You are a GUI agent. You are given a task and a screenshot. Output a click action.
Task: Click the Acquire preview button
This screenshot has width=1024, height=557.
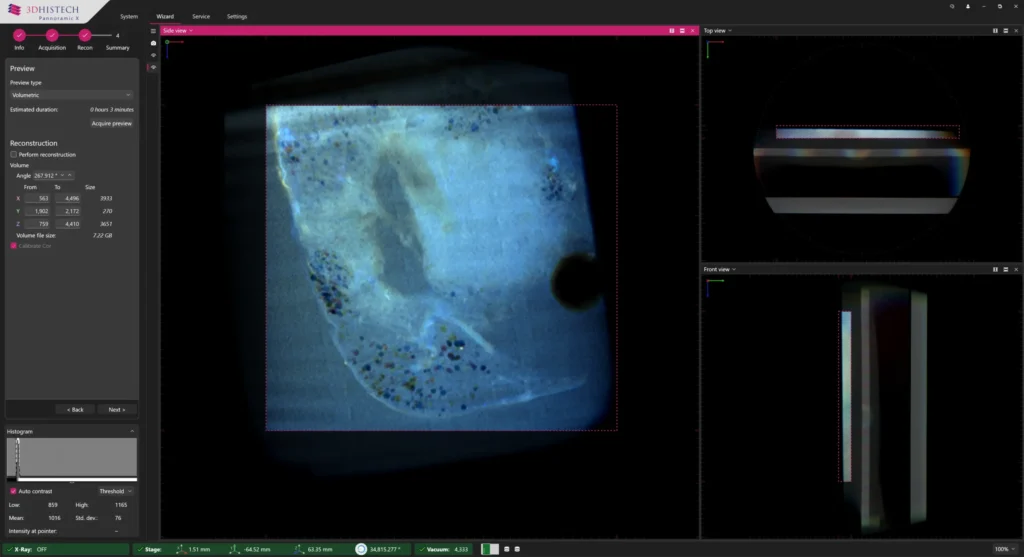click(112, 123)
